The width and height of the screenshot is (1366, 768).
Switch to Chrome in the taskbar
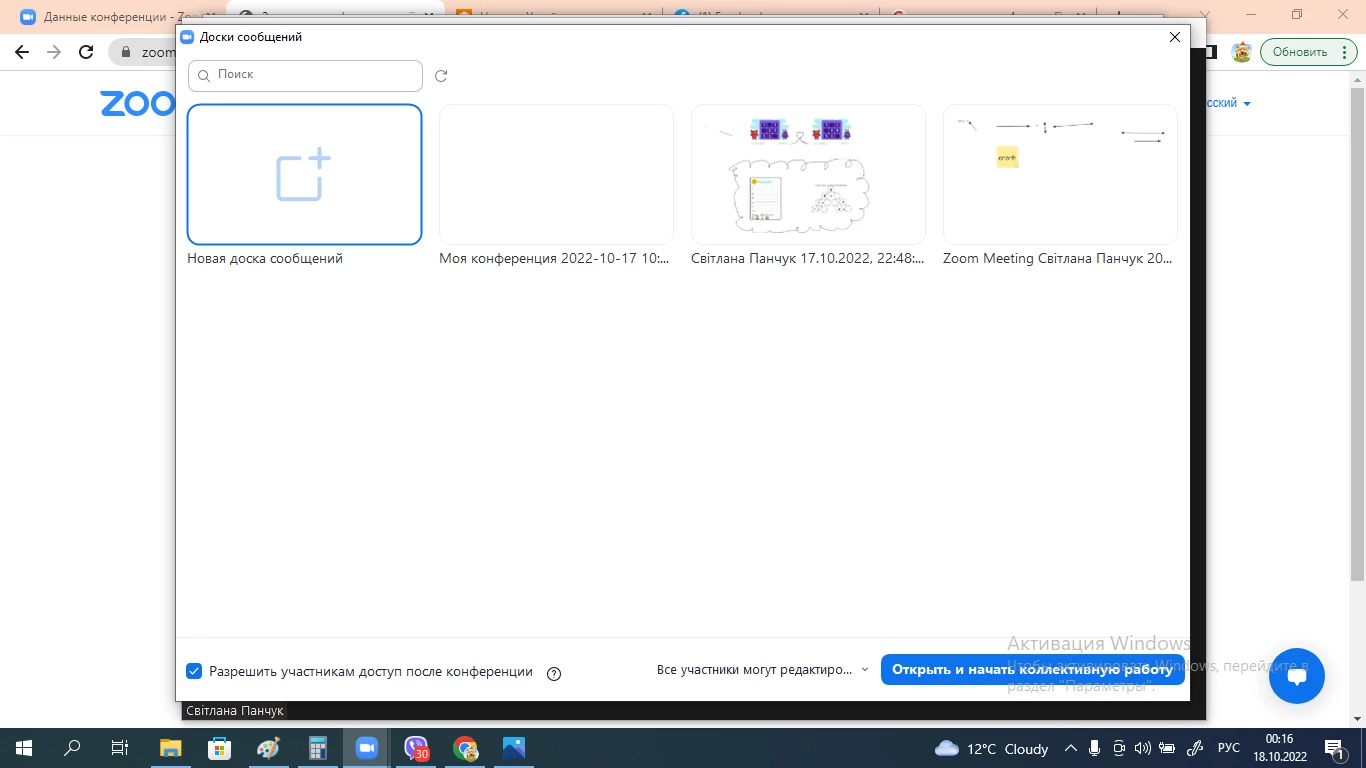(x=464, y=748)
